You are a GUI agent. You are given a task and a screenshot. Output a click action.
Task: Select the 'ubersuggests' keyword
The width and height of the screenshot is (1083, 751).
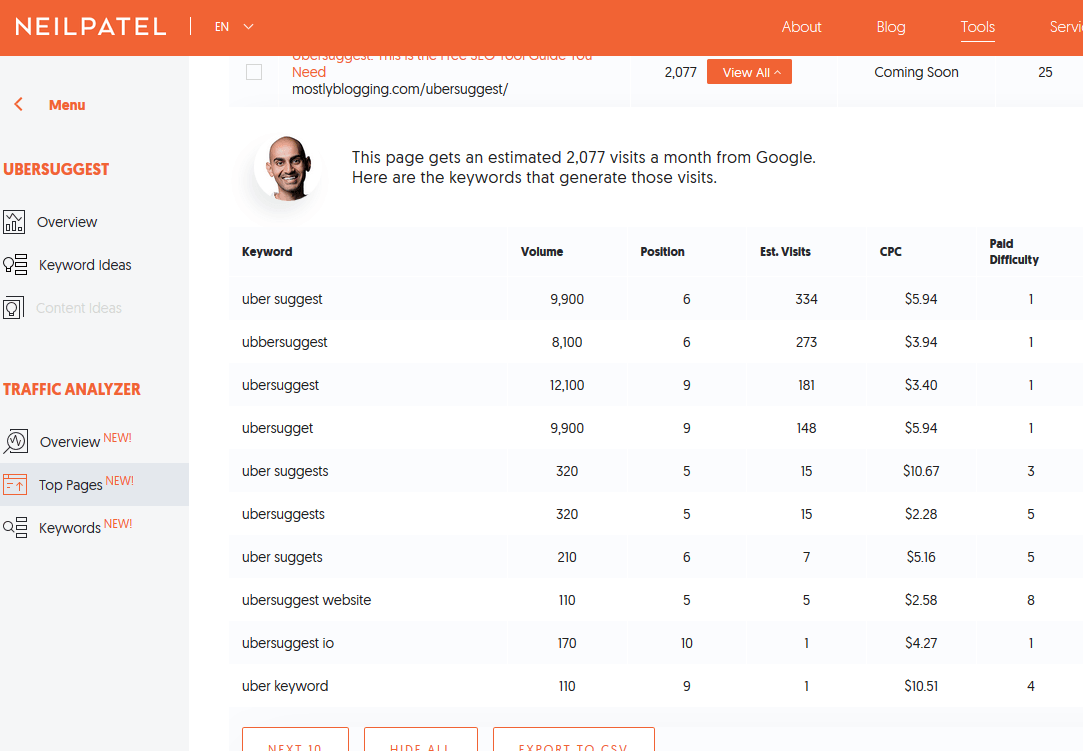[x=283, y=514]
